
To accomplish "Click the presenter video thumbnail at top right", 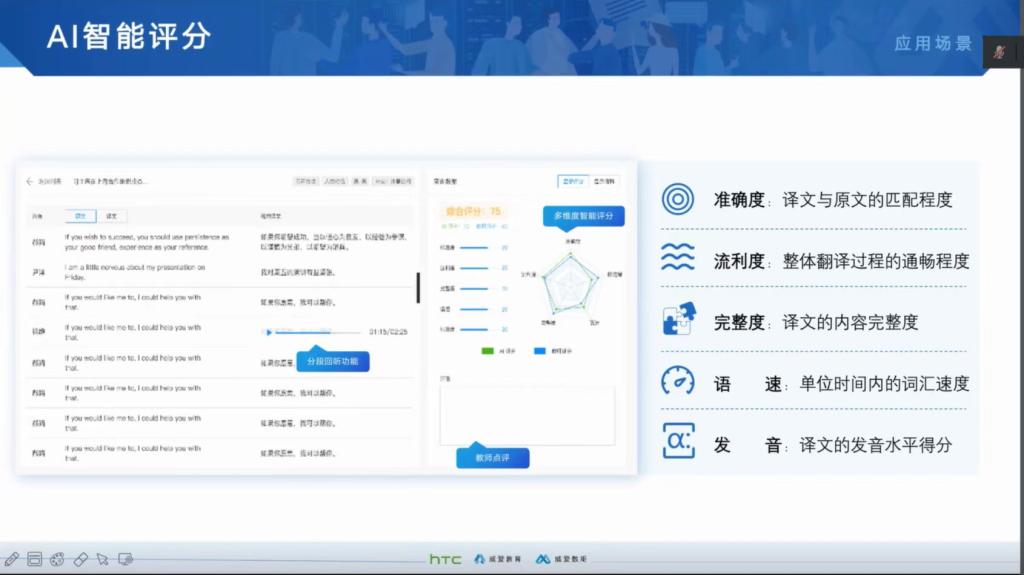I will click(x=999, y=52).
